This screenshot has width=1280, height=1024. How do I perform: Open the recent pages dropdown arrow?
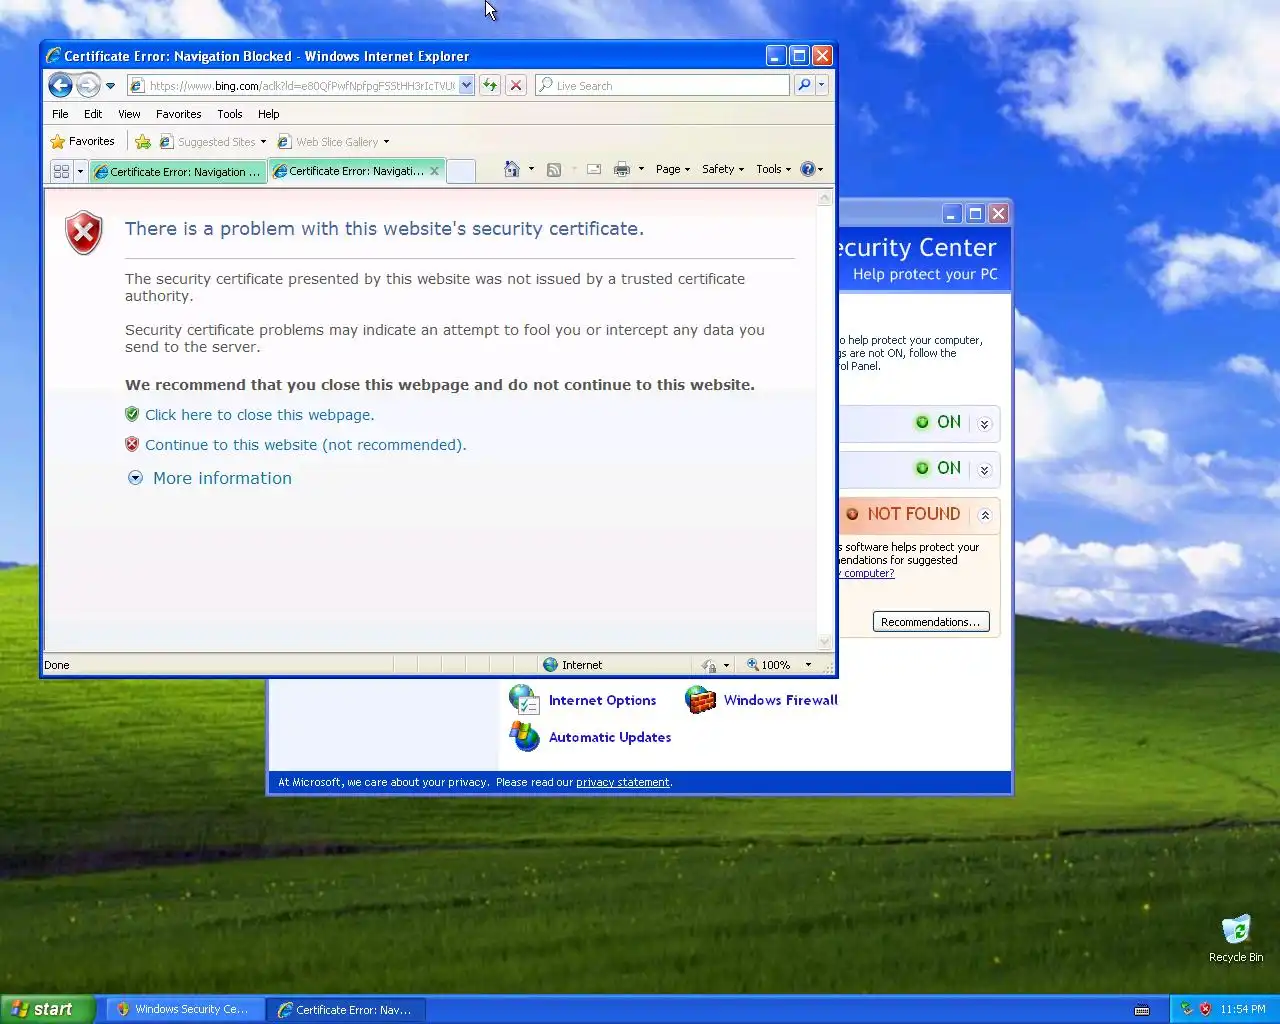point(110,86)
